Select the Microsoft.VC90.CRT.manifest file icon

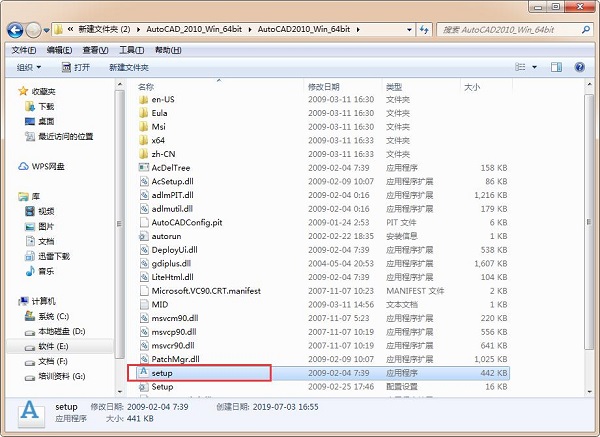[143, 291]
